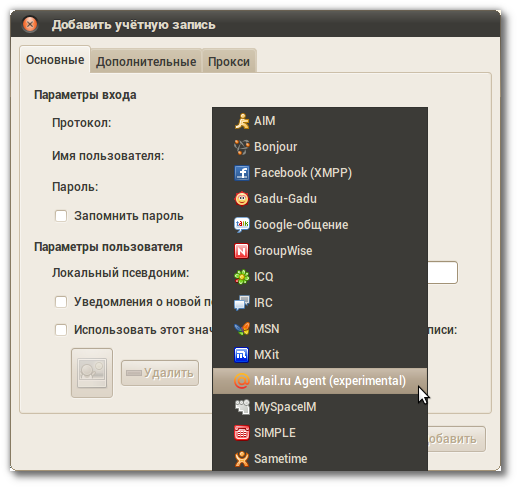Click the IRC chat bubbles icon
The width and height of the screenshot is (518, 488).
pyautogui.click(x=242, y=303)
